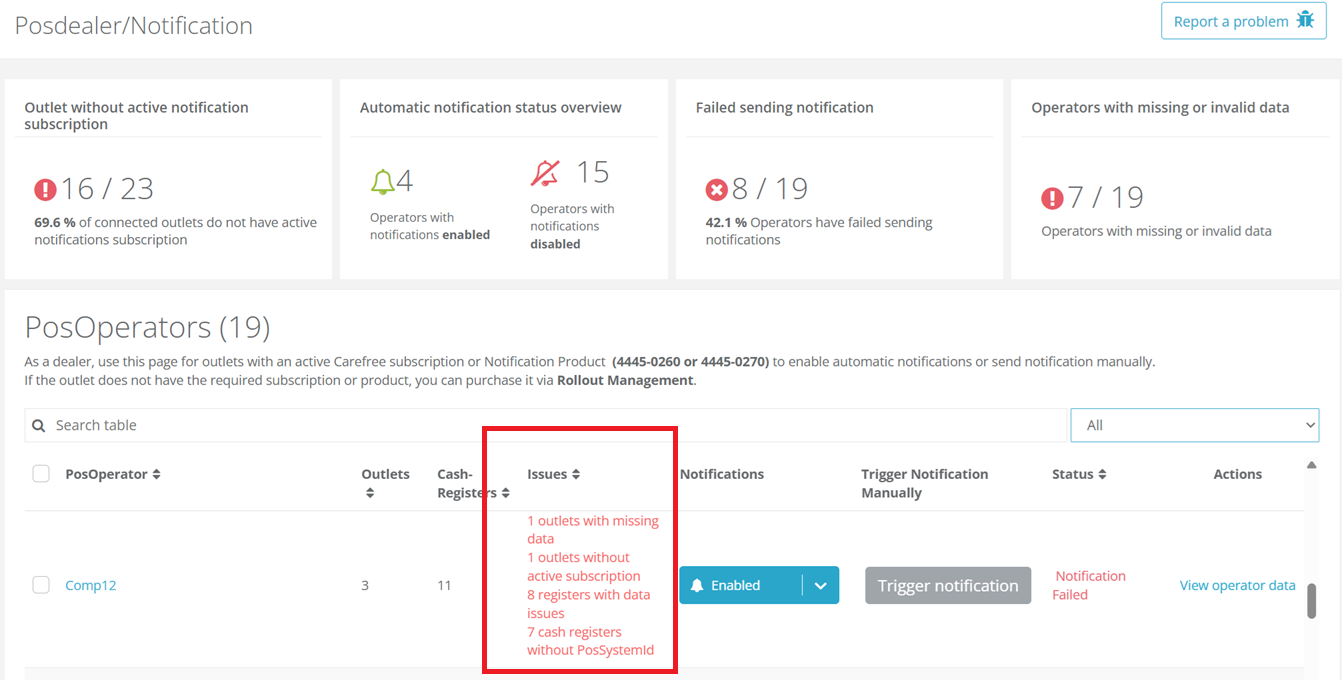This screenshot has height=680, width=1342.
Task: Check the Comp12 row checkbox
Action: pyautogui.click(x=41, y=585)
